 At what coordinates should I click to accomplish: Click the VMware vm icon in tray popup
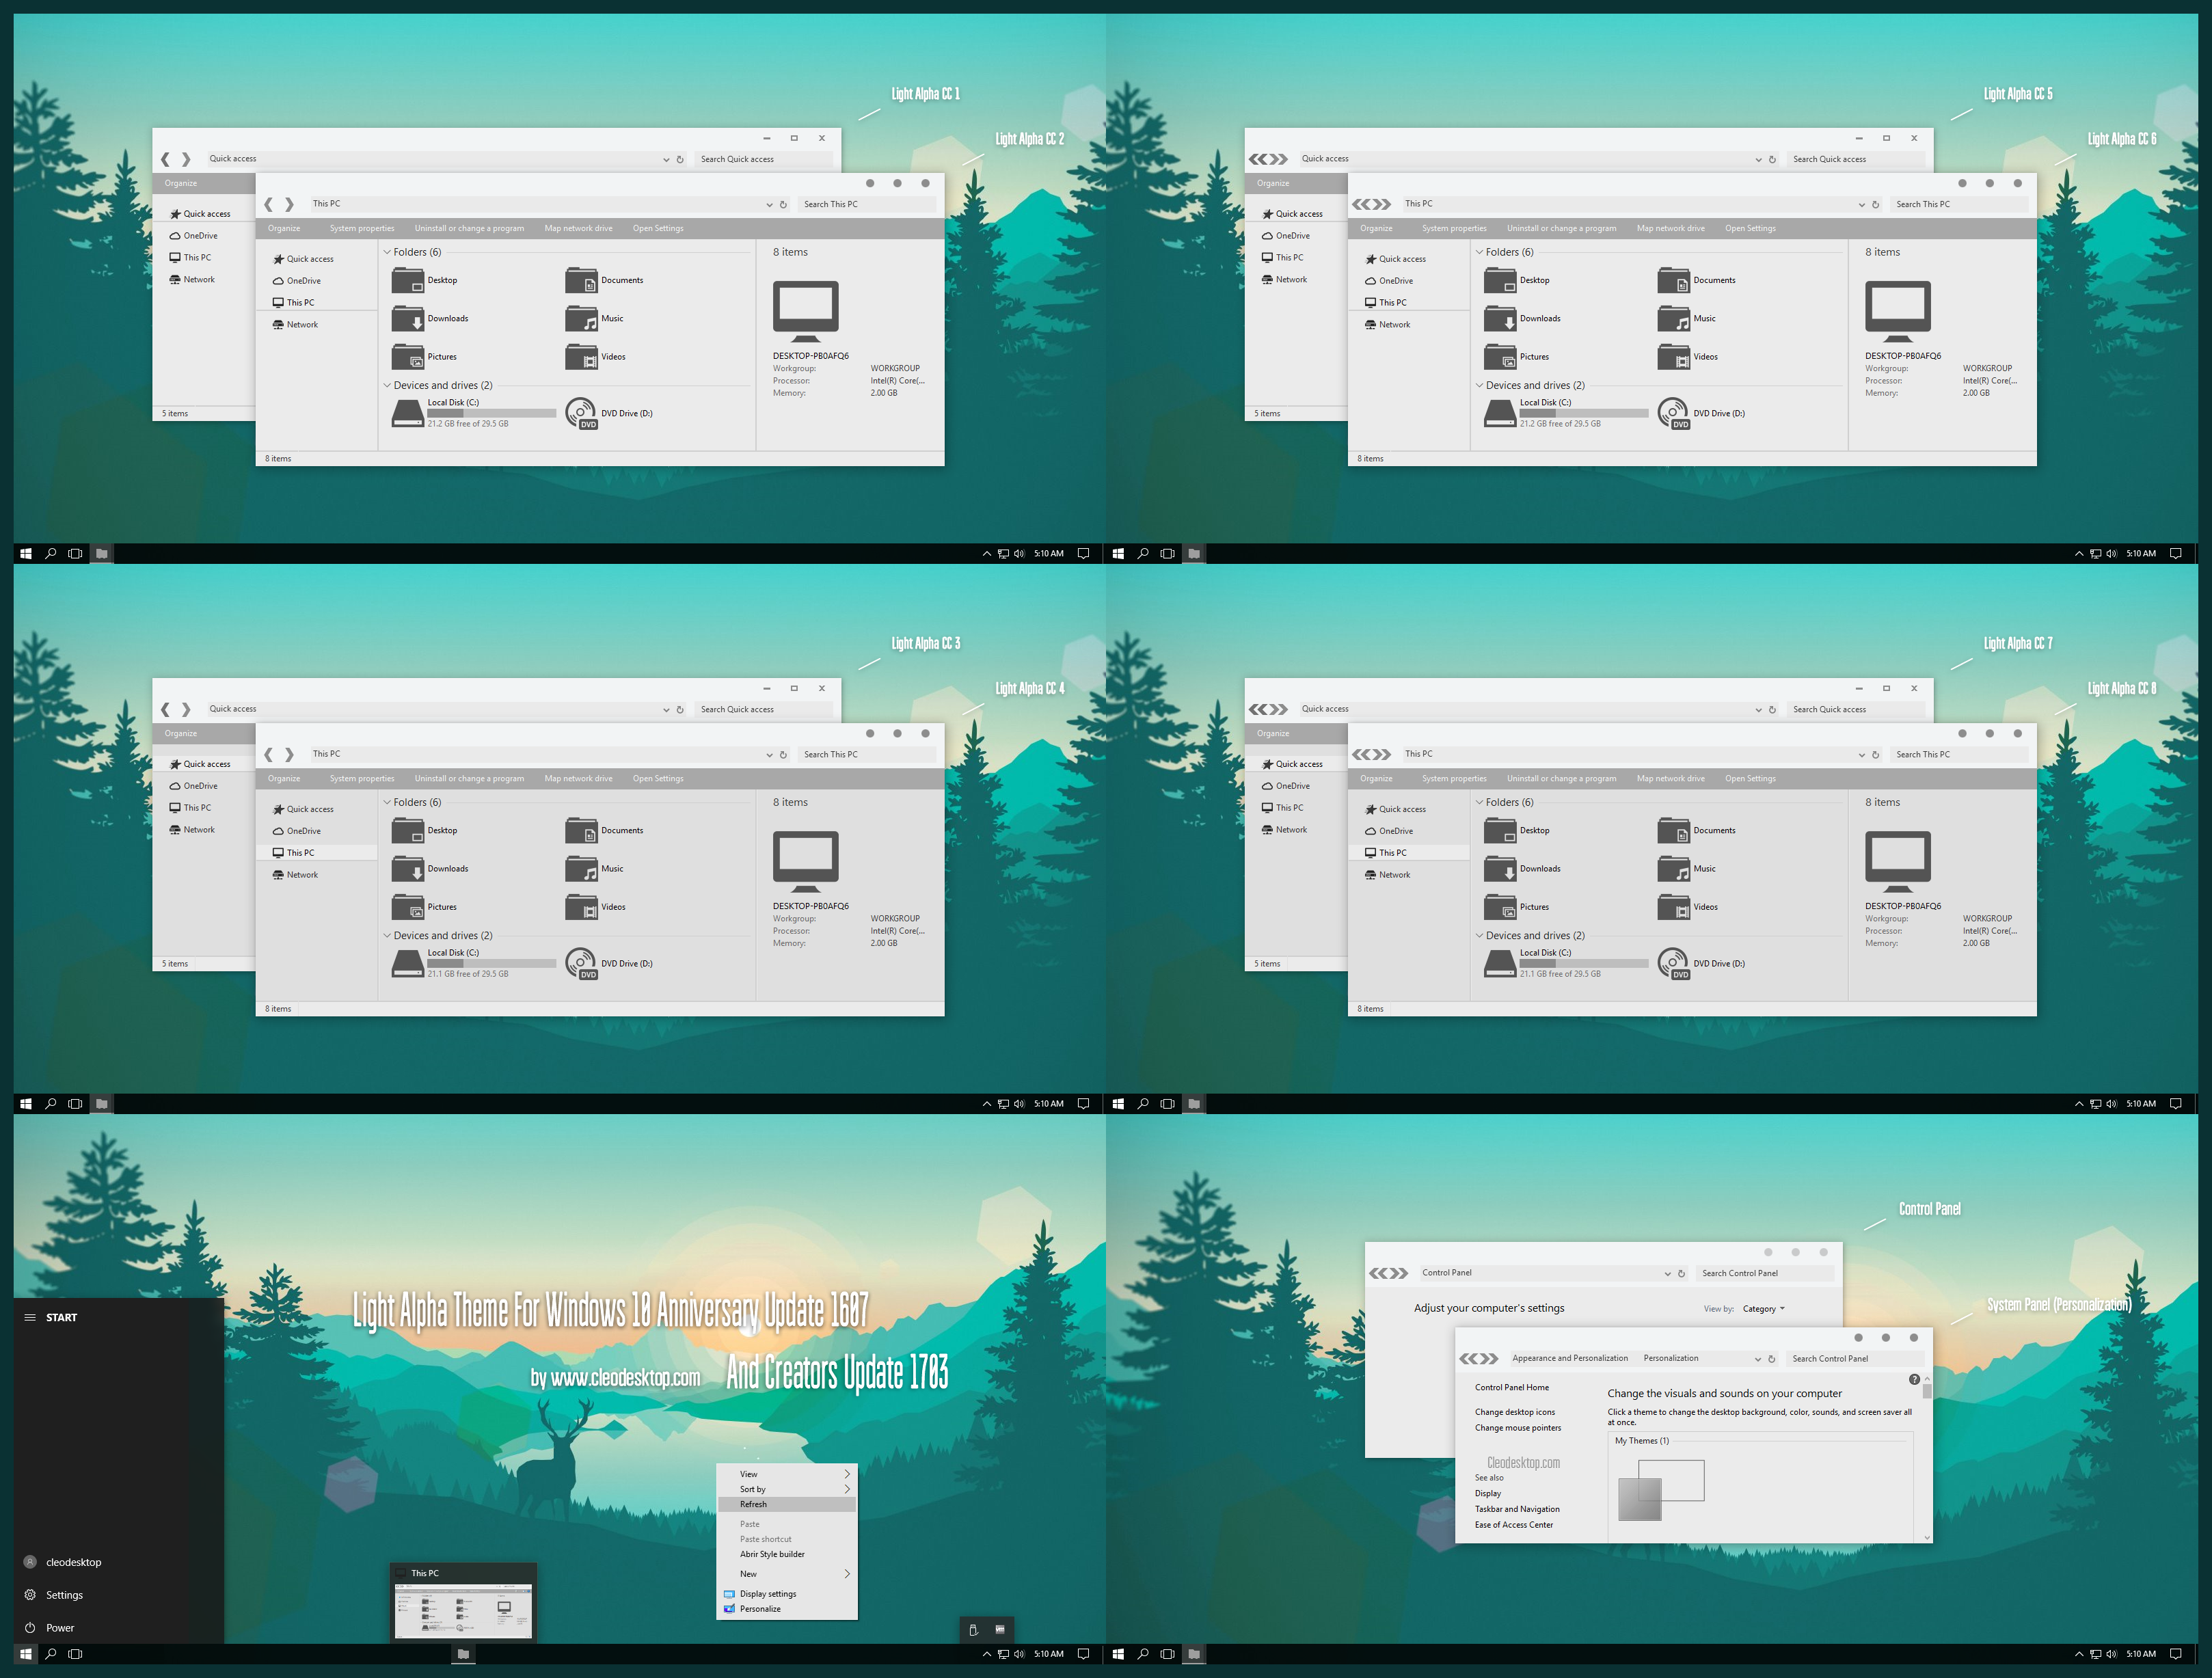(x=999, y=1630)
